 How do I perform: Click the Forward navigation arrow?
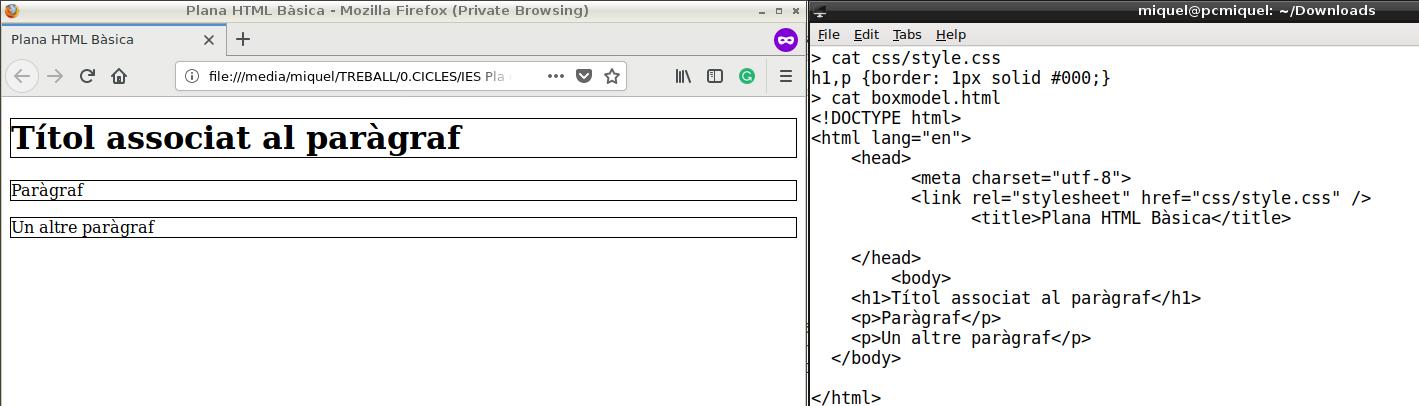(56, 76)
